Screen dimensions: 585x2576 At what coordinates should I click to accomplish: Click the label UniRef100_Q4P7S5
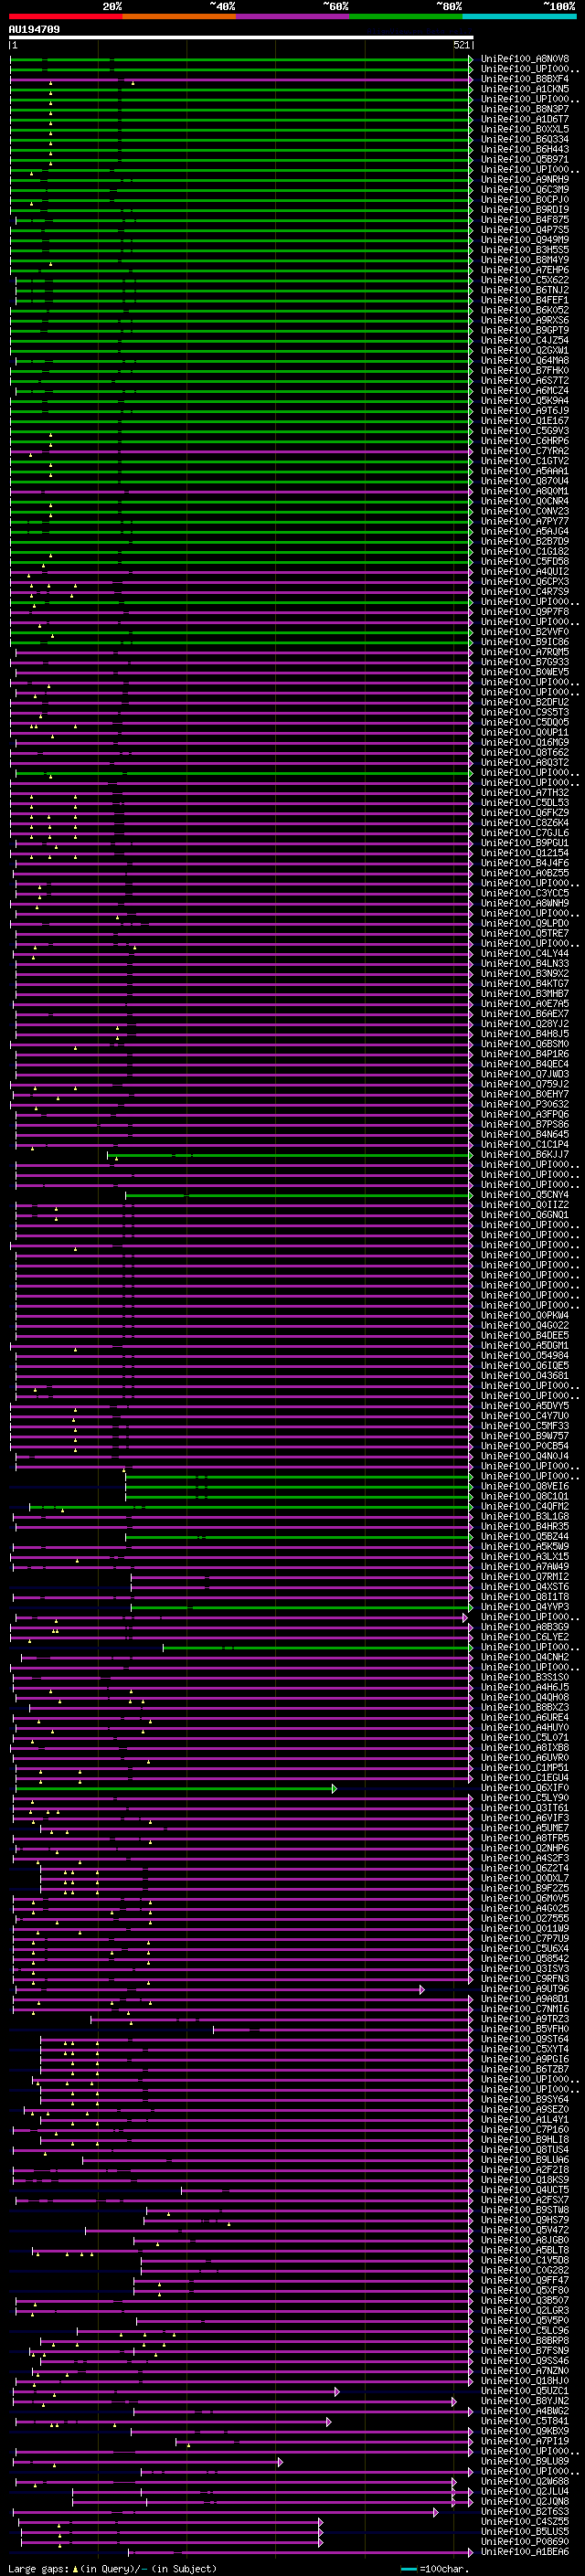525,230
